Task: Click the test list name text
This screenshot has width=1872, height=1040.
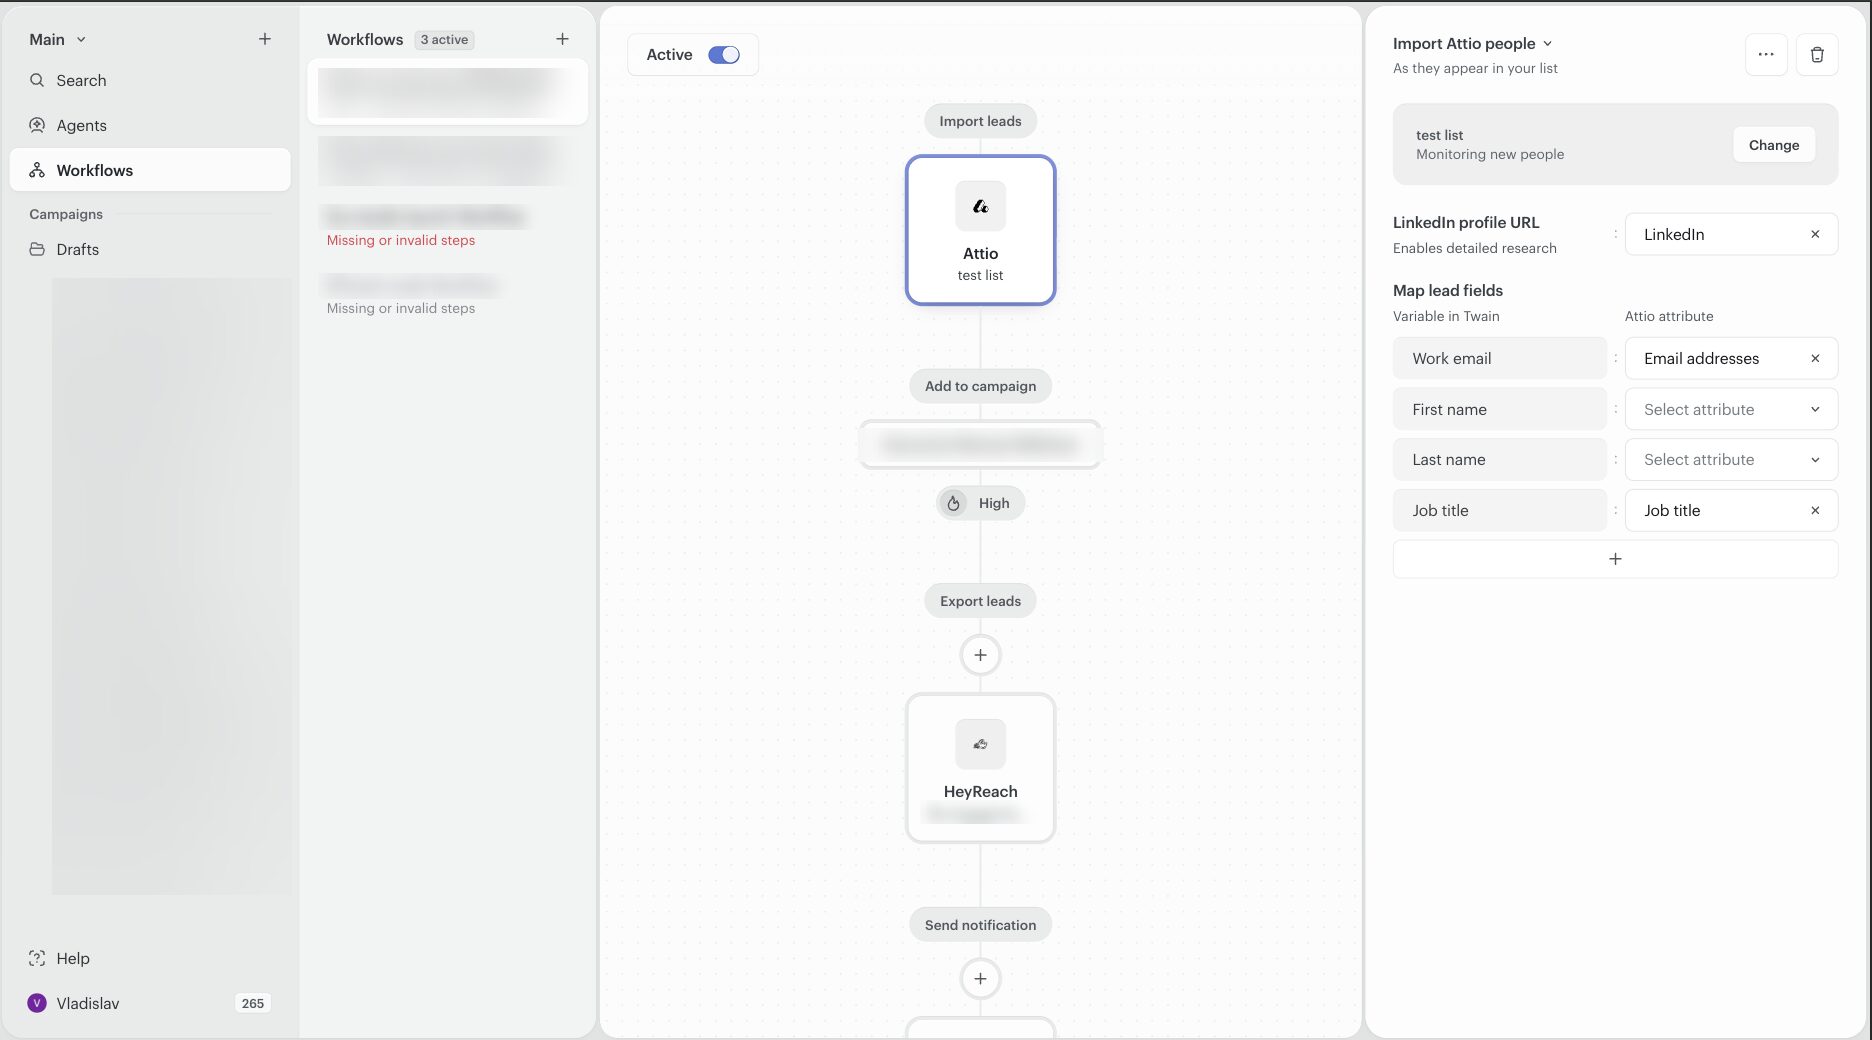Action: (1439, 135)
